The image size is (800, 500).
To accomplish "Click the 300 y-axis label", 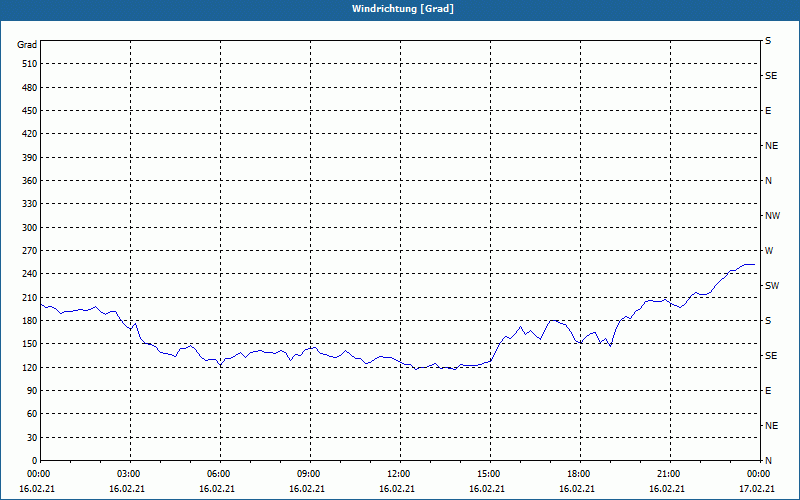I will [x=30, y=228].
